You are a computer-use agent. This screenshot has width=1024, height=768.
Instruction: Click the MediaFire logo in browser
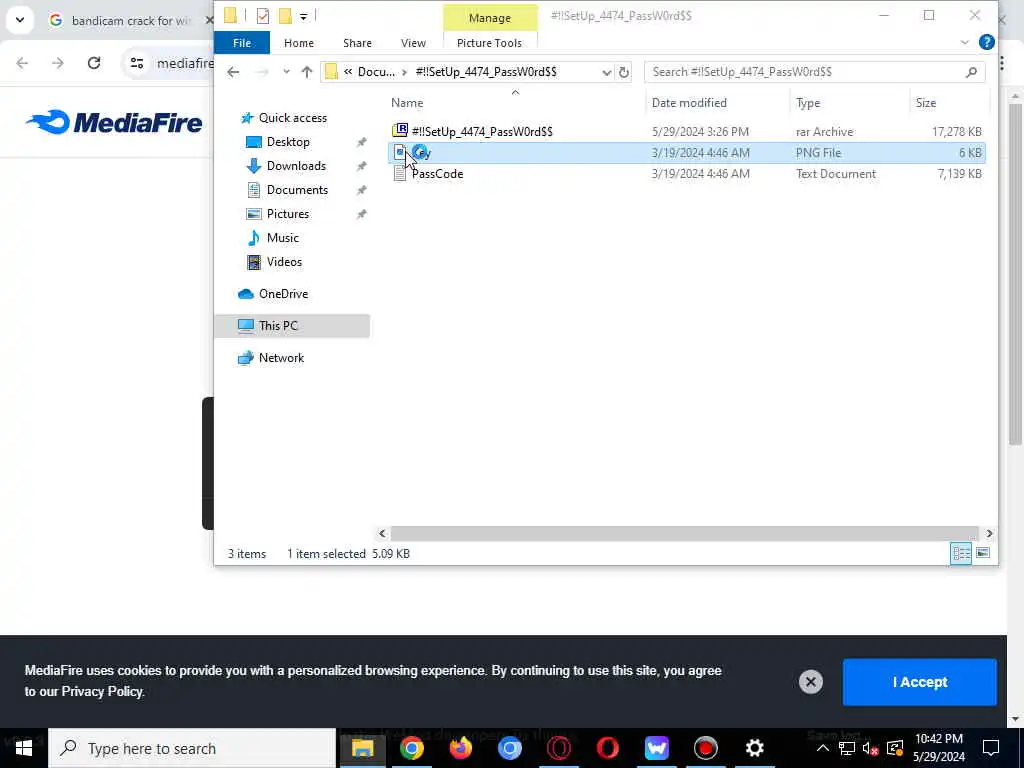(x=114, y=122)
